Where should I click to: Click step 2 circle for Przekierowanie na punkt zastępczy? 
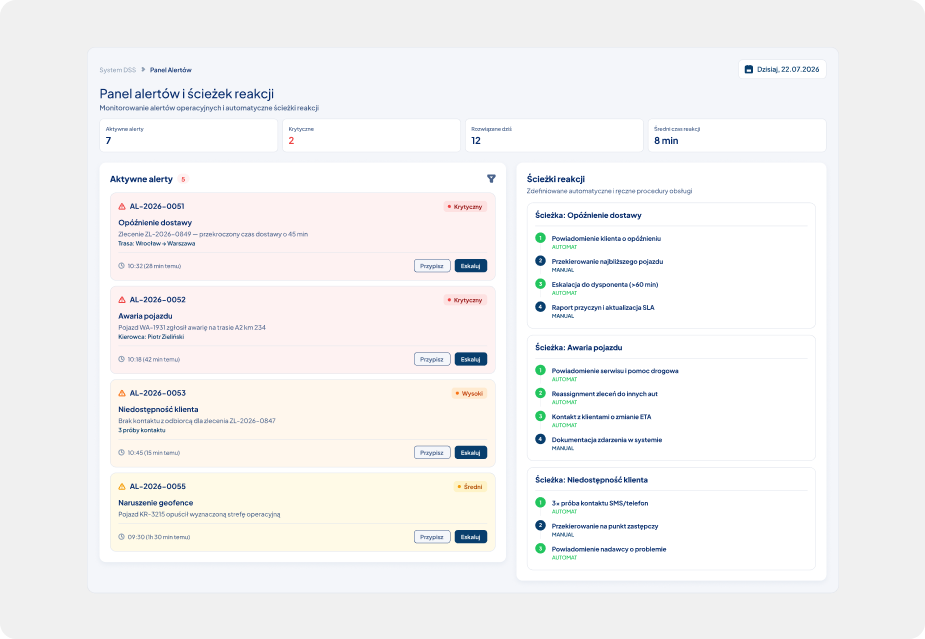[540, 525]
